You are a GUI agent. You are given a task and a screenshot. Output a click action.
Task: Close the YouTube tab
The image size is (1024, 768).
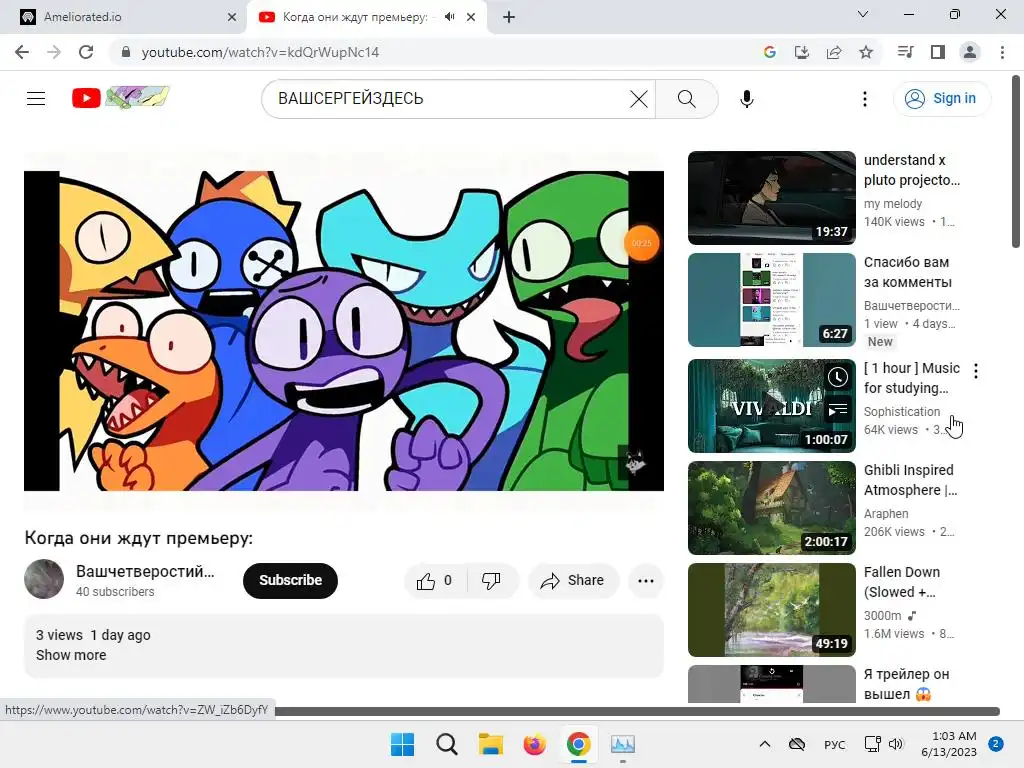[471, 17]
